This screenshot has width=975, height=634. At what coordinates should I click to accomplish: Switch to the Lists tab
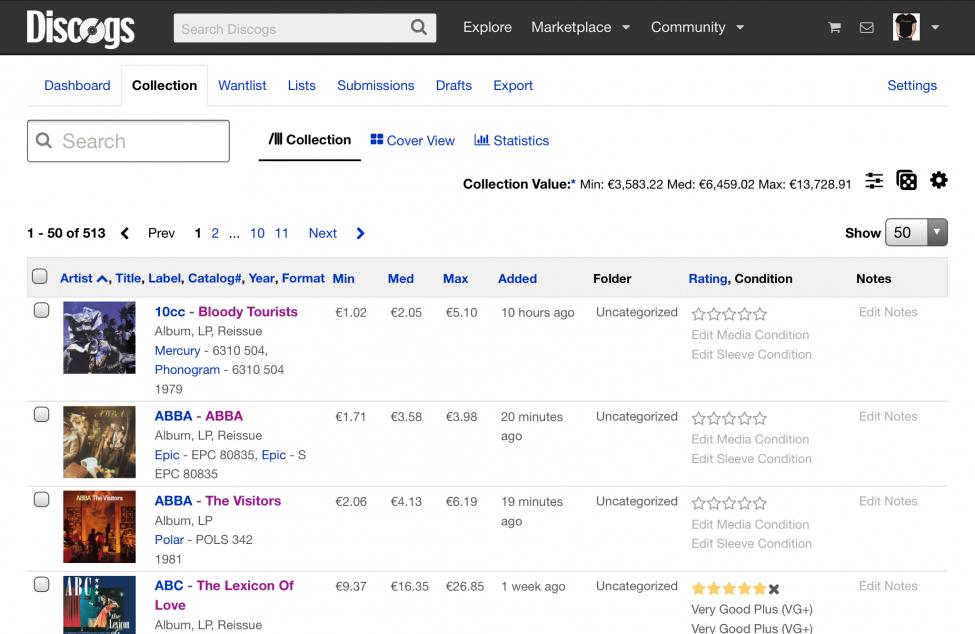(302, 86)
